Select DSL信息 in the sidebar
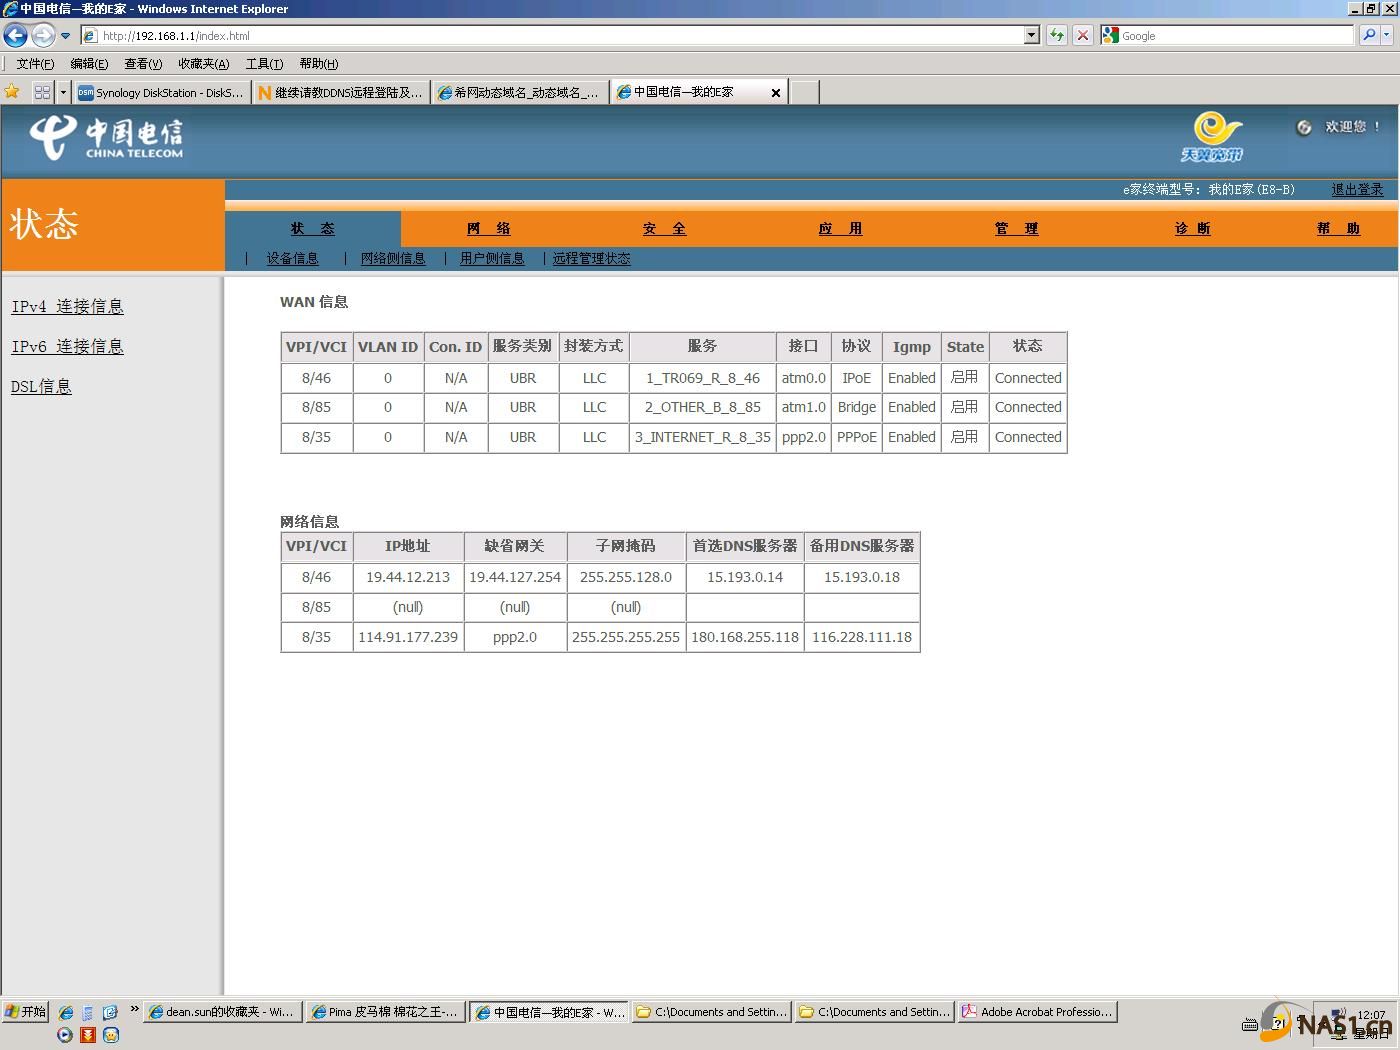 coord(41,387)
